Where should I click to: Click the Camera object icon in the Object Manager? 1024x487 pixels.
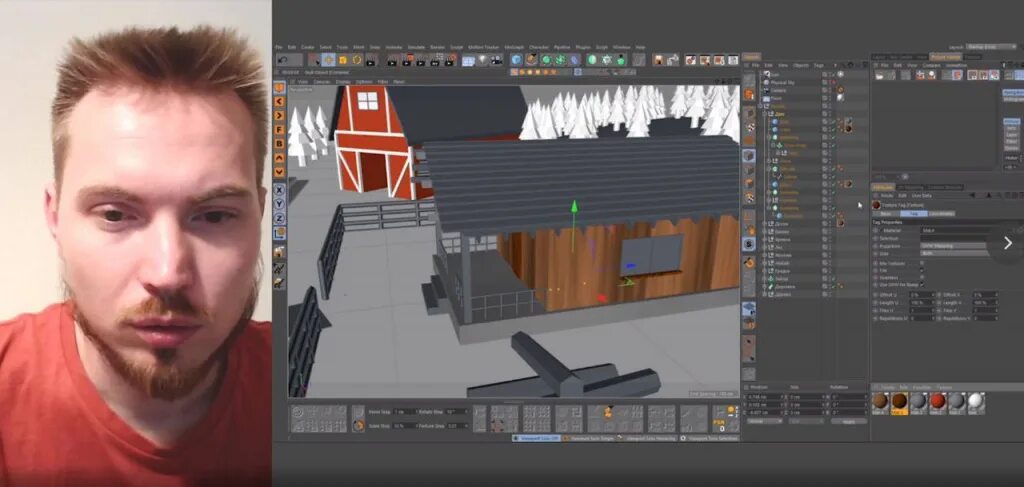[x=766, y=91]
